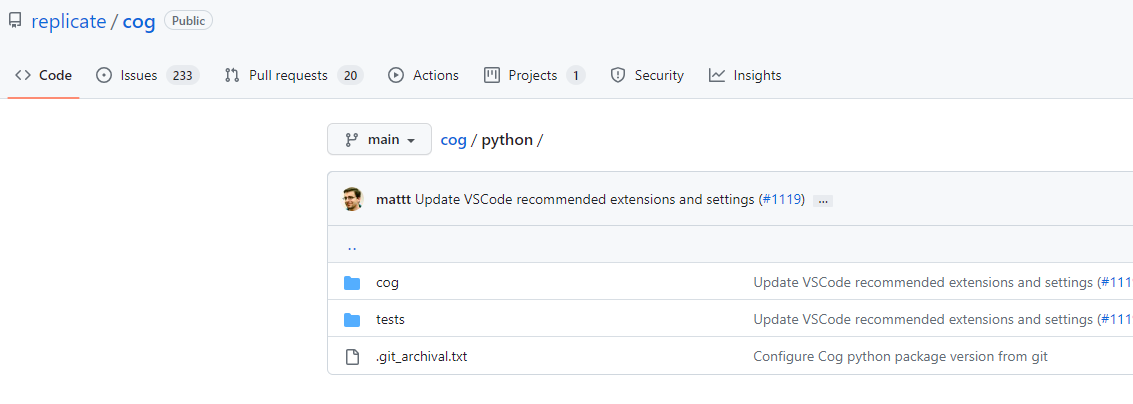1133x404 pixels.
Task: Click mattt's avatar in the commit row
Action: pyautogui.click(x=352, y=199)
